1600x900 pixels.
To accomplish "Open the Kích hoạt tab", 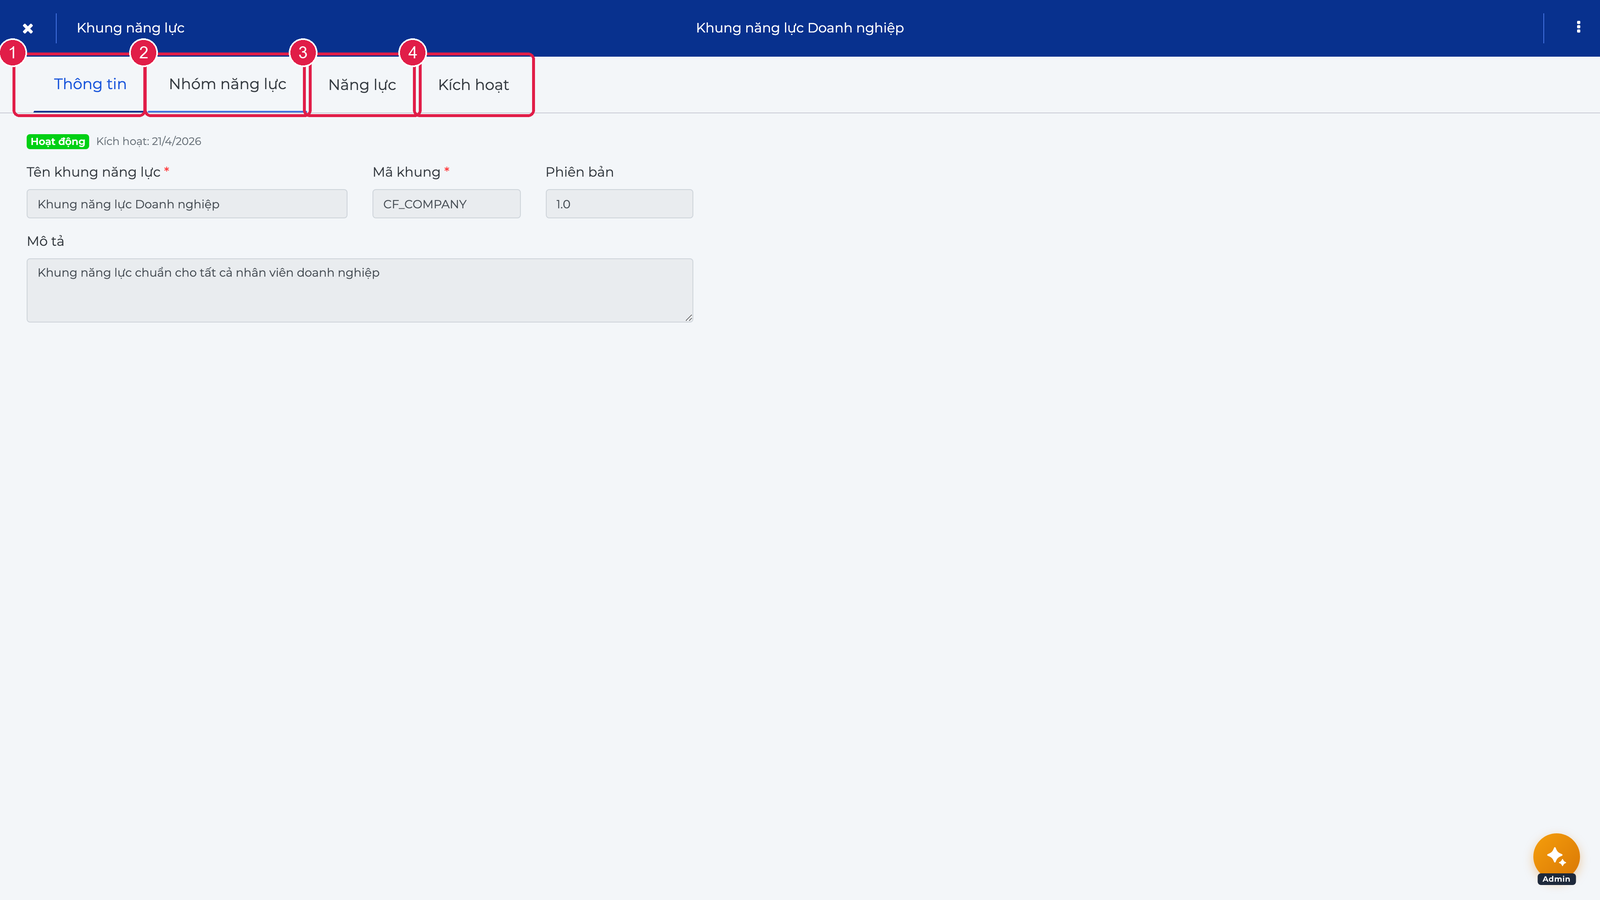I will [x=474, y=85].
